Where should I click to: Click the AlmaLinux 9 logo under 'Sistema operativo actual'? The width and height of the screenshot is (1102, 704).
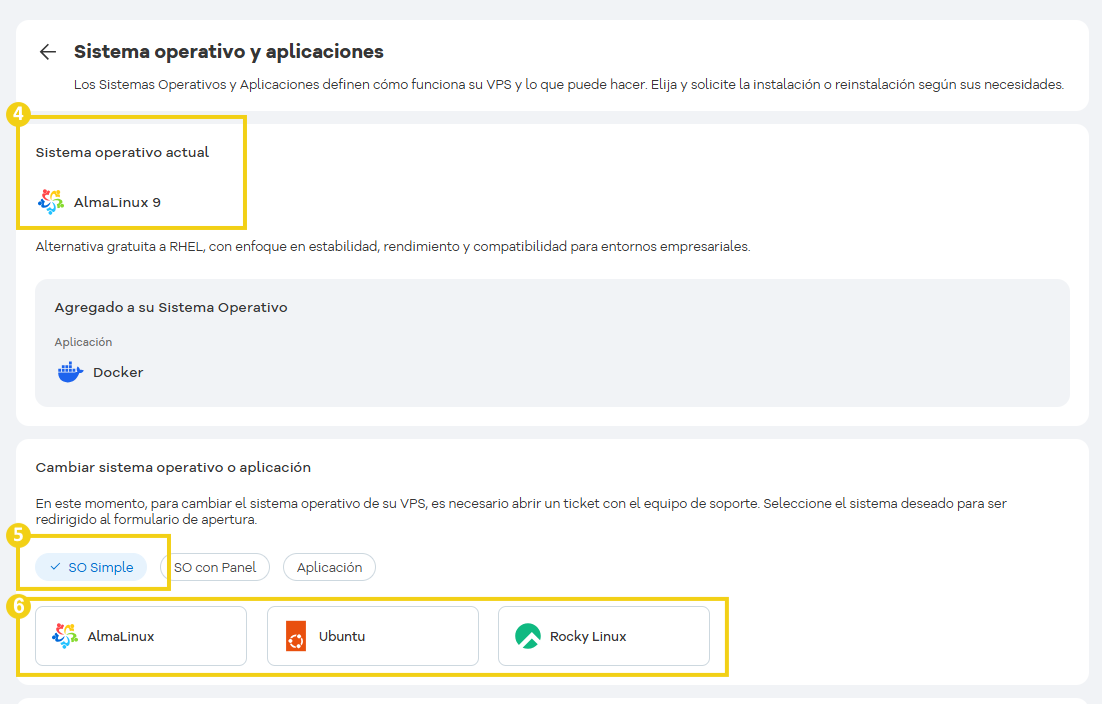pos(50,201)
